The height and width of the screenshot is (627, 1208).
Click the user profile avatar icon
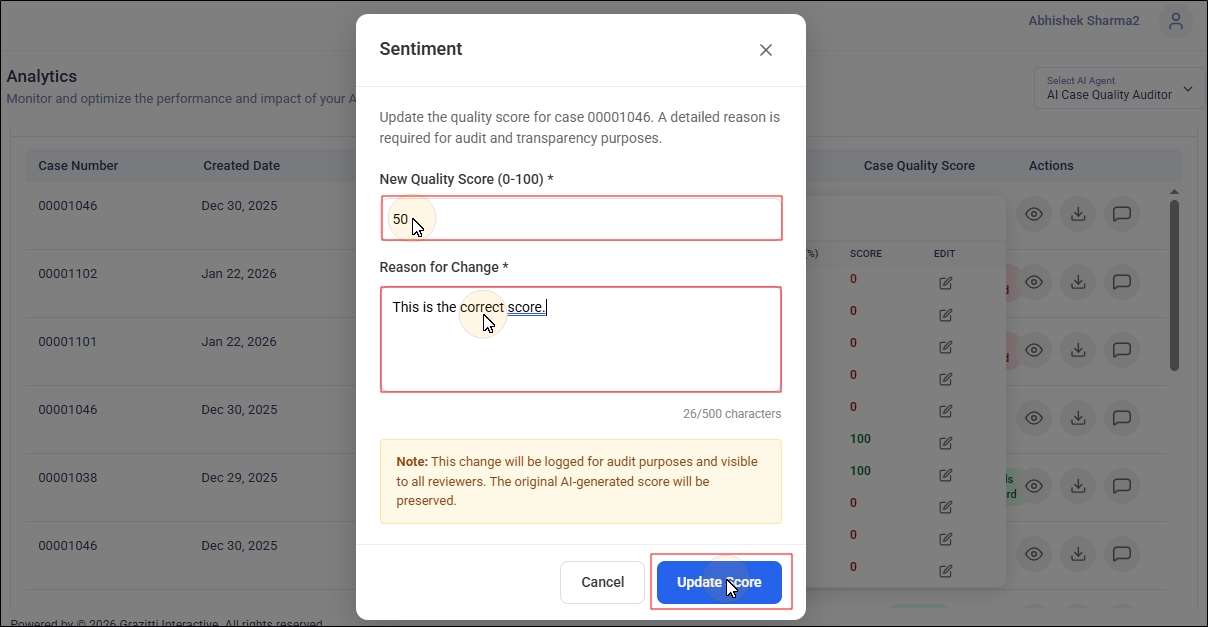[1175, 21]
